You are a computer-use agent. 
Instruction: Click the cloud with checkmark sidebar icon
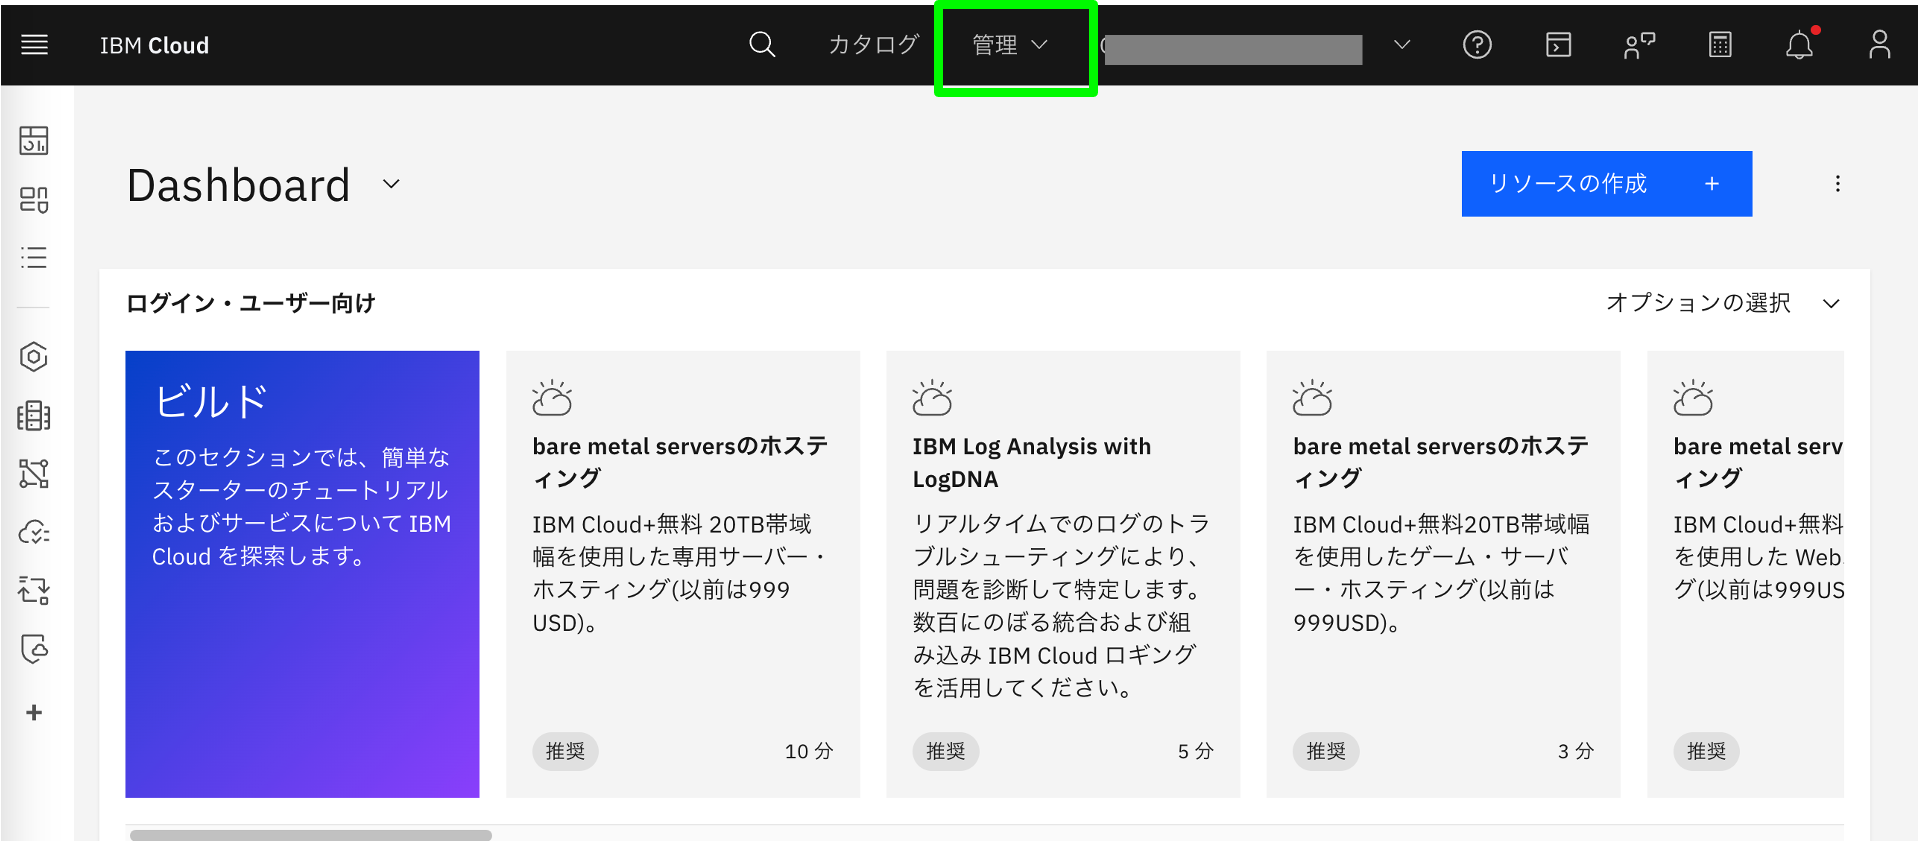pyautogui.click(x=34, y=532)
